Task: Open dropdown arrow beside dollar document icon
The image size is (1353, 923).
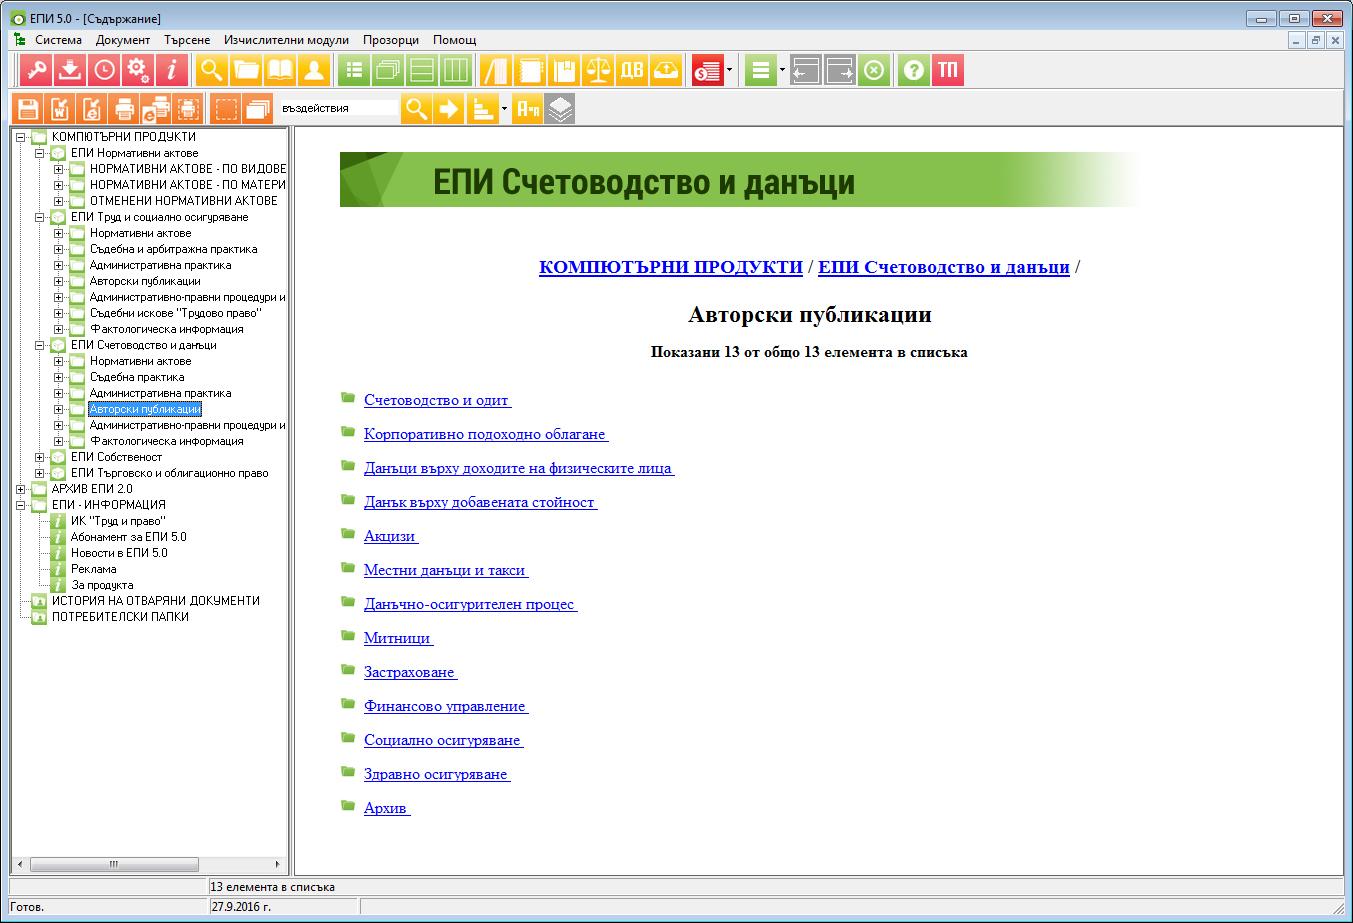Action: tap(730, 70)
